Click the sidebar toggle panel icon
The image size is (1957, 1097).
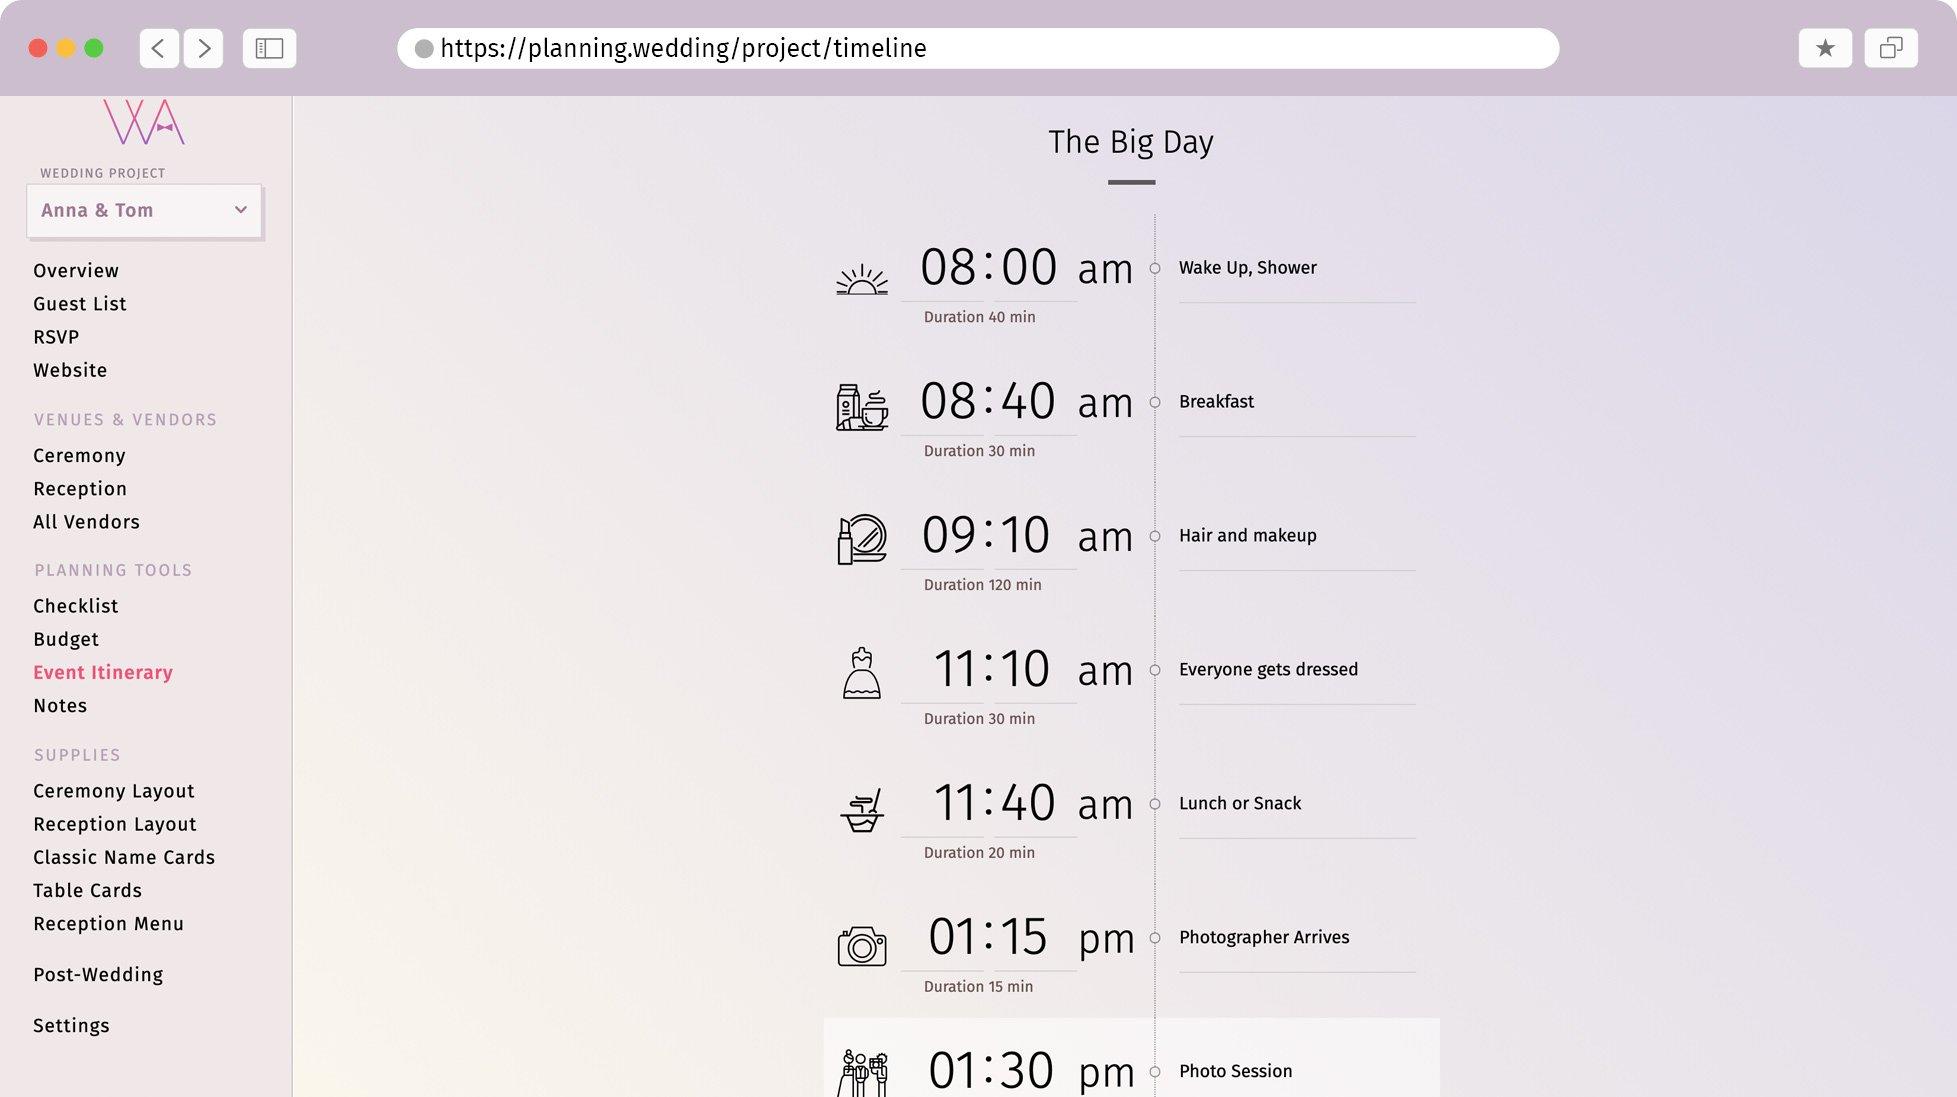pos(269,48)
